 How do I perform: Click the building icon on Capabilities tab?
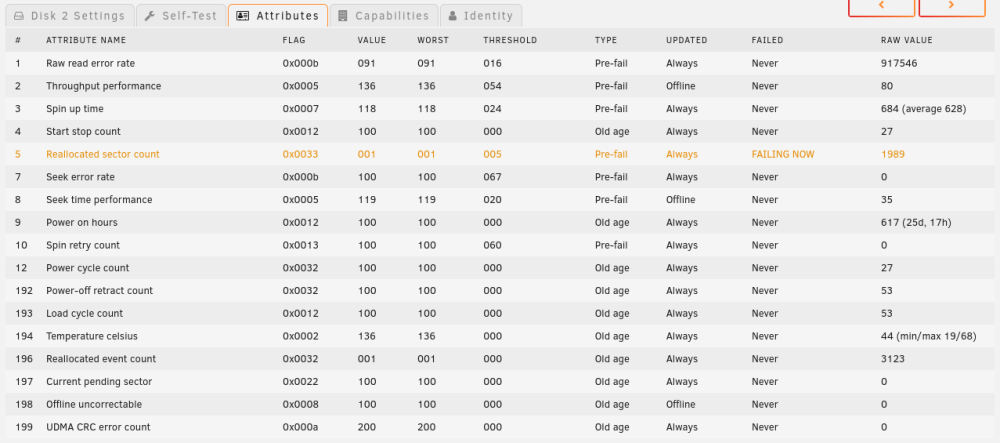point(343,16)
